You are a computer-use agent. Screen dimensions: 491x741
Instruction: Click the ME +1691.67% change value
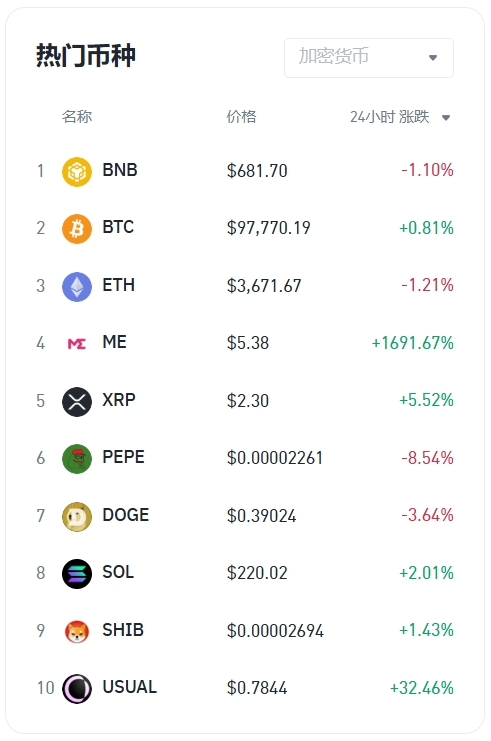tap(413, 343)
